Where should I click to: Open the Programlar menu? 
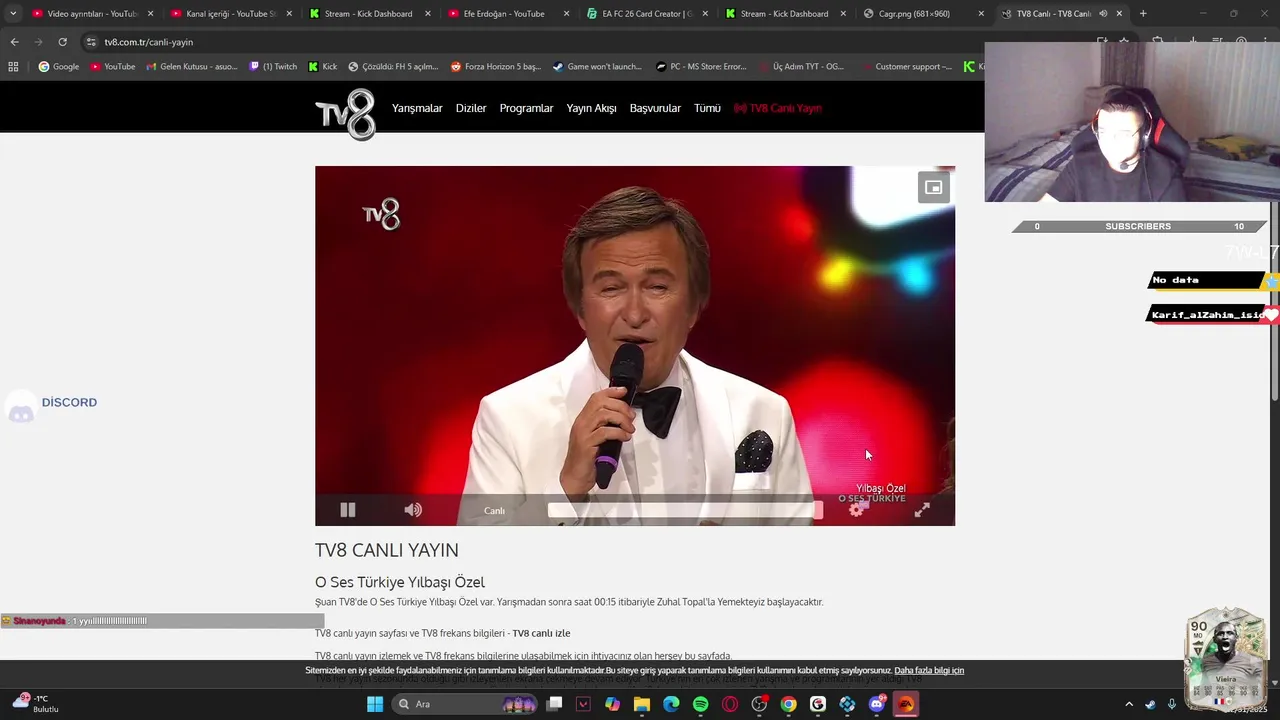tap(526, 108)
